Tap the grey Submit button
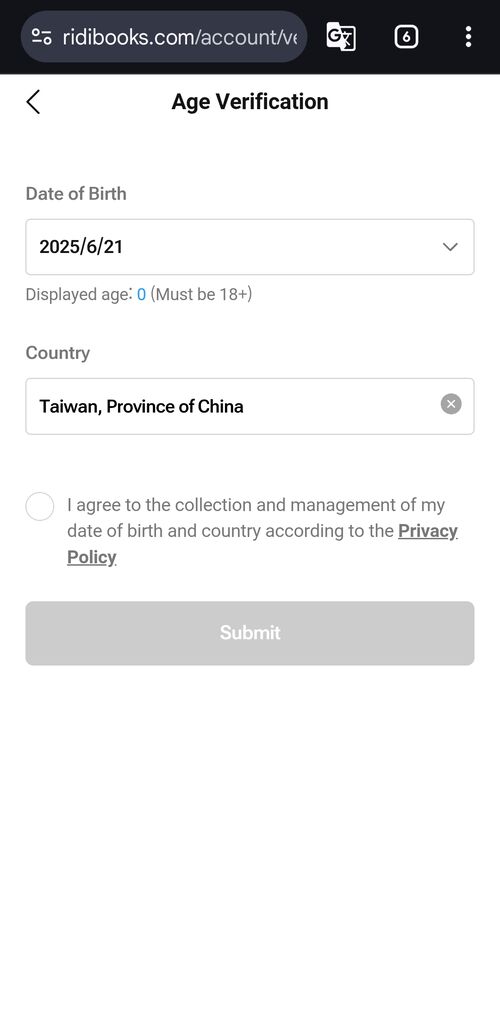The width and height of the screenshot is (500, 1024). tap(250, 633)
